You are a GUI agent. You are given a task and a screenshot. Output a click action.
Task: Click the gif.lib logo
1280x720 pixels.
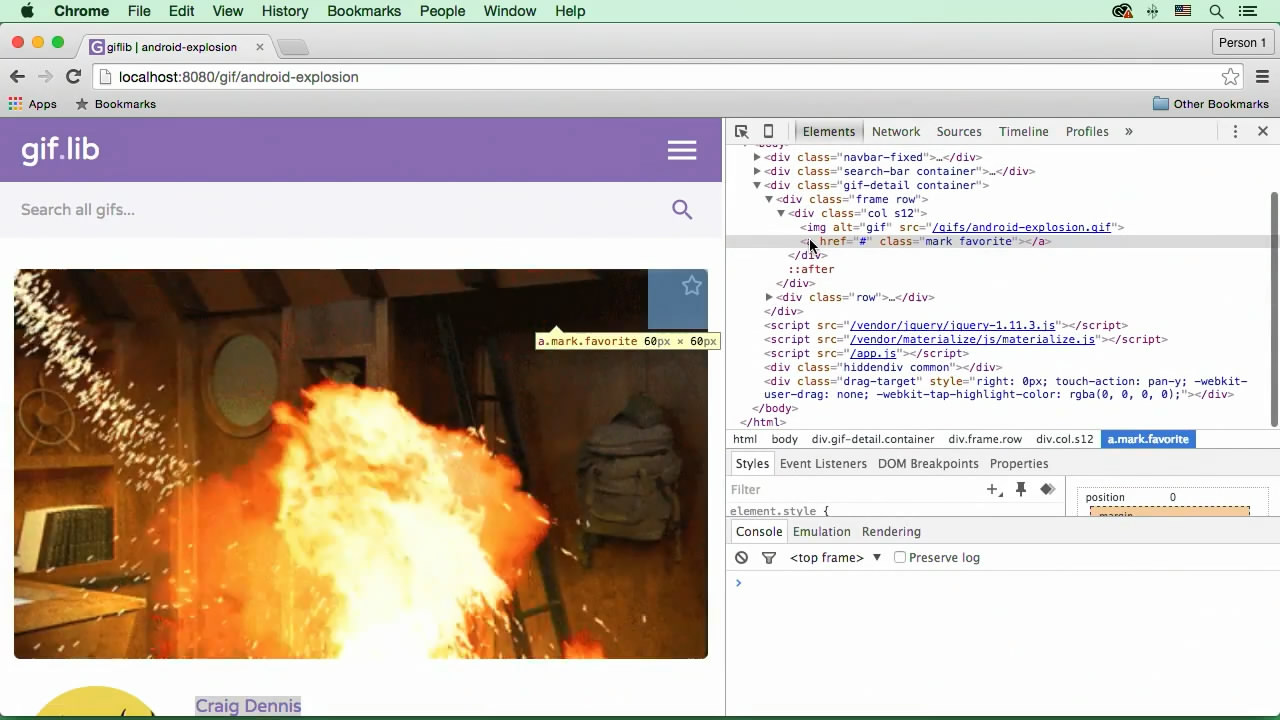pyautogui.click(x=60, y=150)
